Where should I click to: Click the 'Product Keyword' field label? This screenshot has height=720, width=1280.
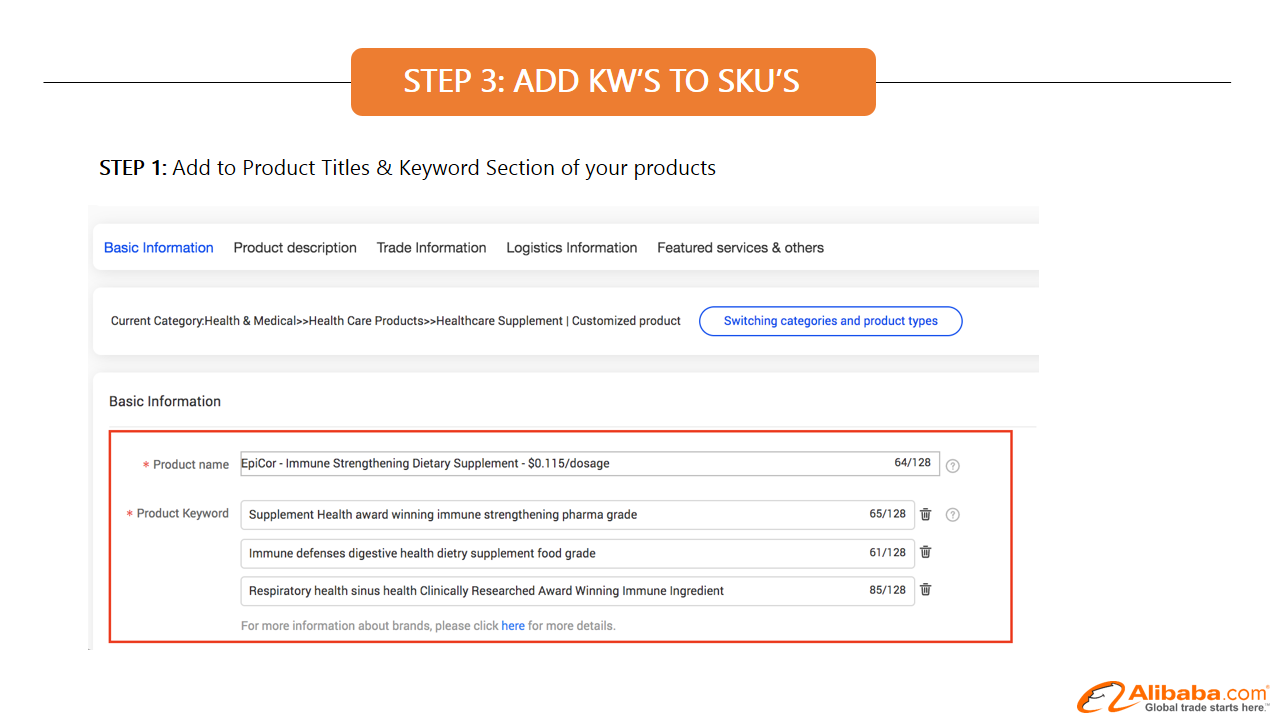(183, 513)
